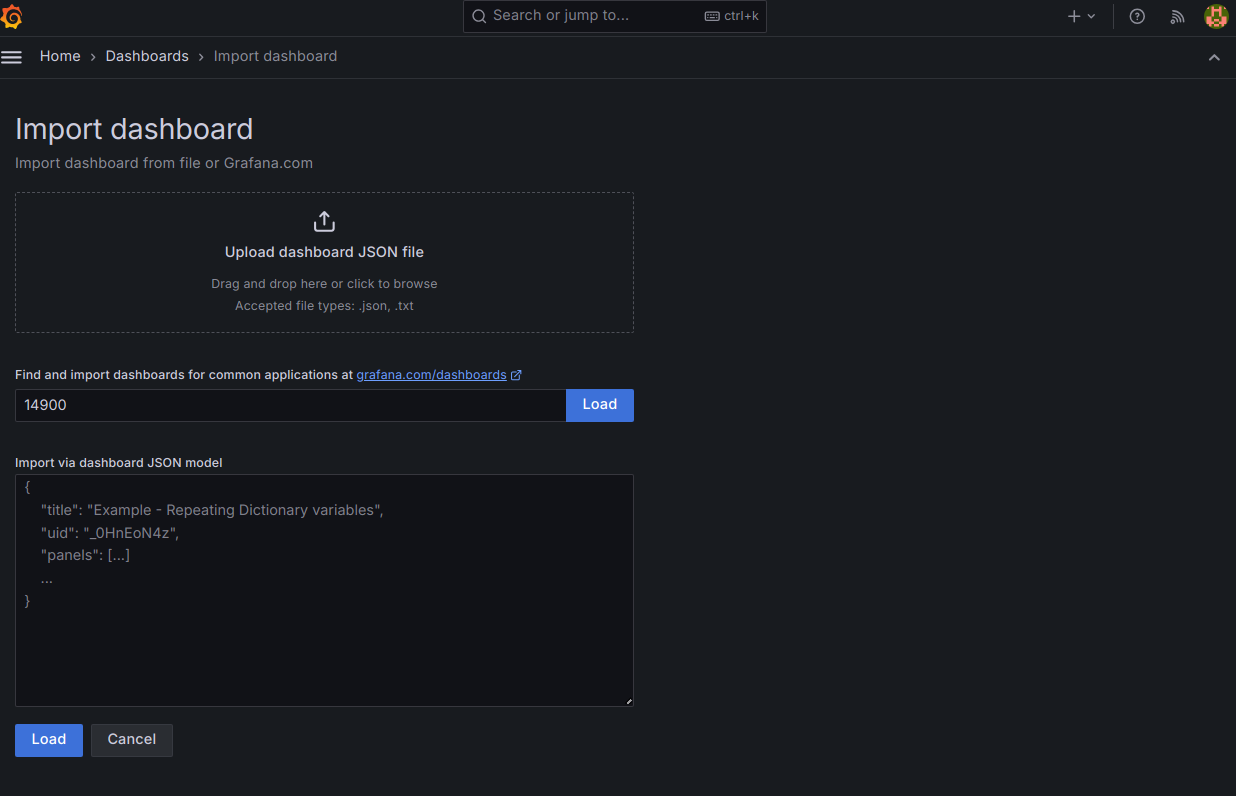
Task: Click the Grafana logo
Action: [x=13, y=17]
